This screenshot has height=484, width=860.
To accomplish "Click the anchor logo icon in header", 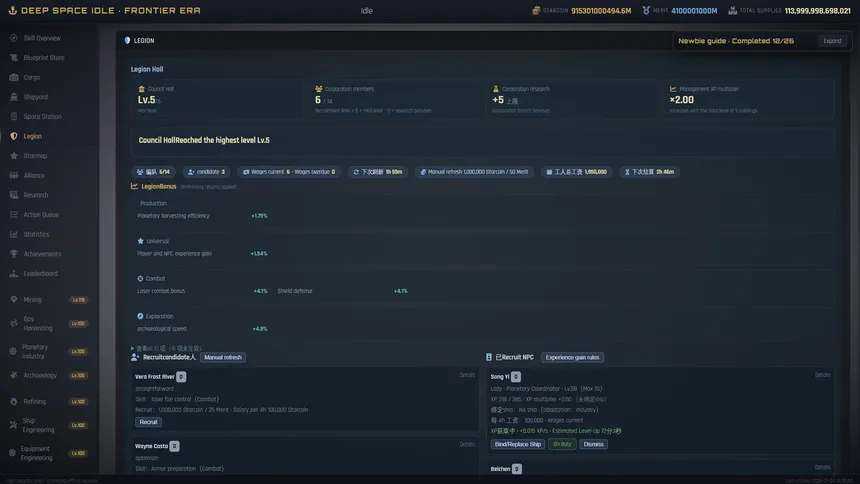I will (x=12, y=10).
